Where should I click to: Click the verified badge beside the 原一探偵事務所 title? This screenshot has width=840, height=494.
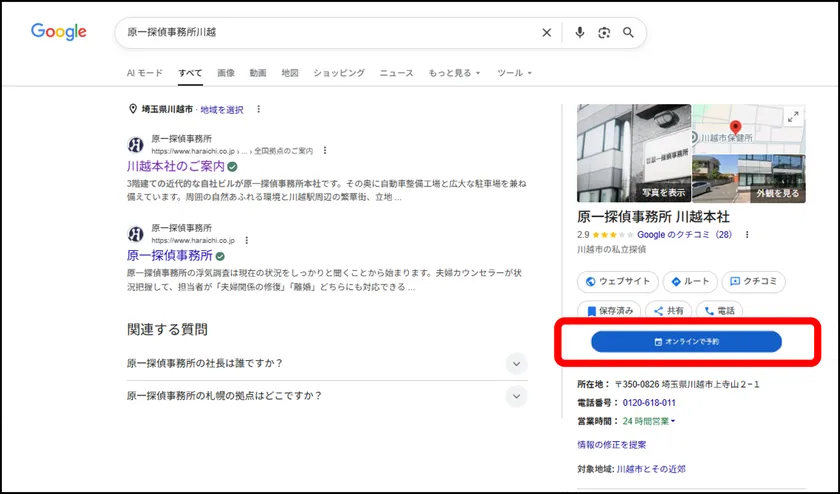click(220, 256)
